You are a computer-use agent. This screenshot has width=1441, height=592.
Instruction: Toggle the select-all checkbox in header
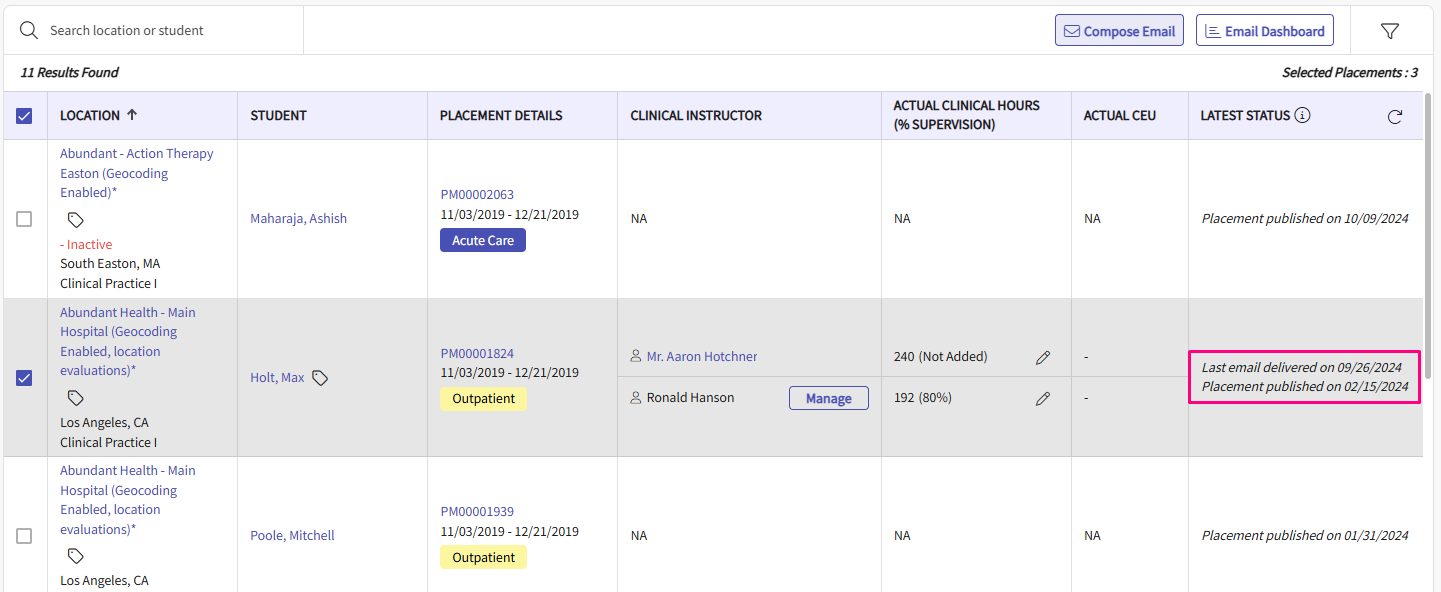click(x=24, y=116)
